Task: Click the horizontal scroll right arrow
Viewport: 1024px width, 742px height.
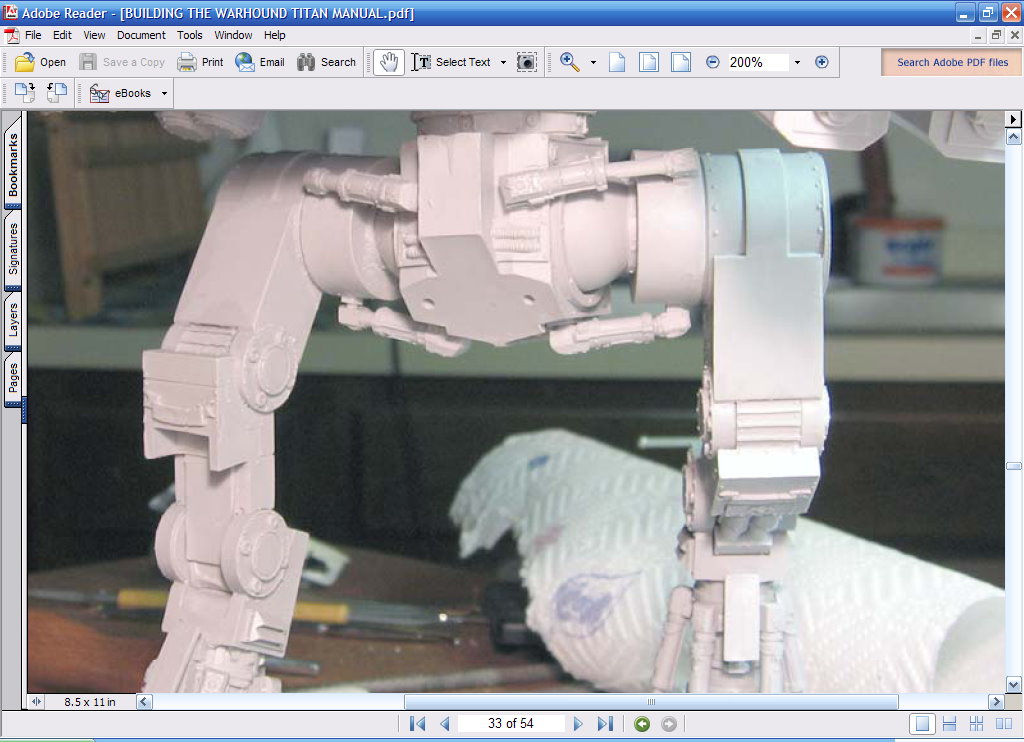Action: 996,702
